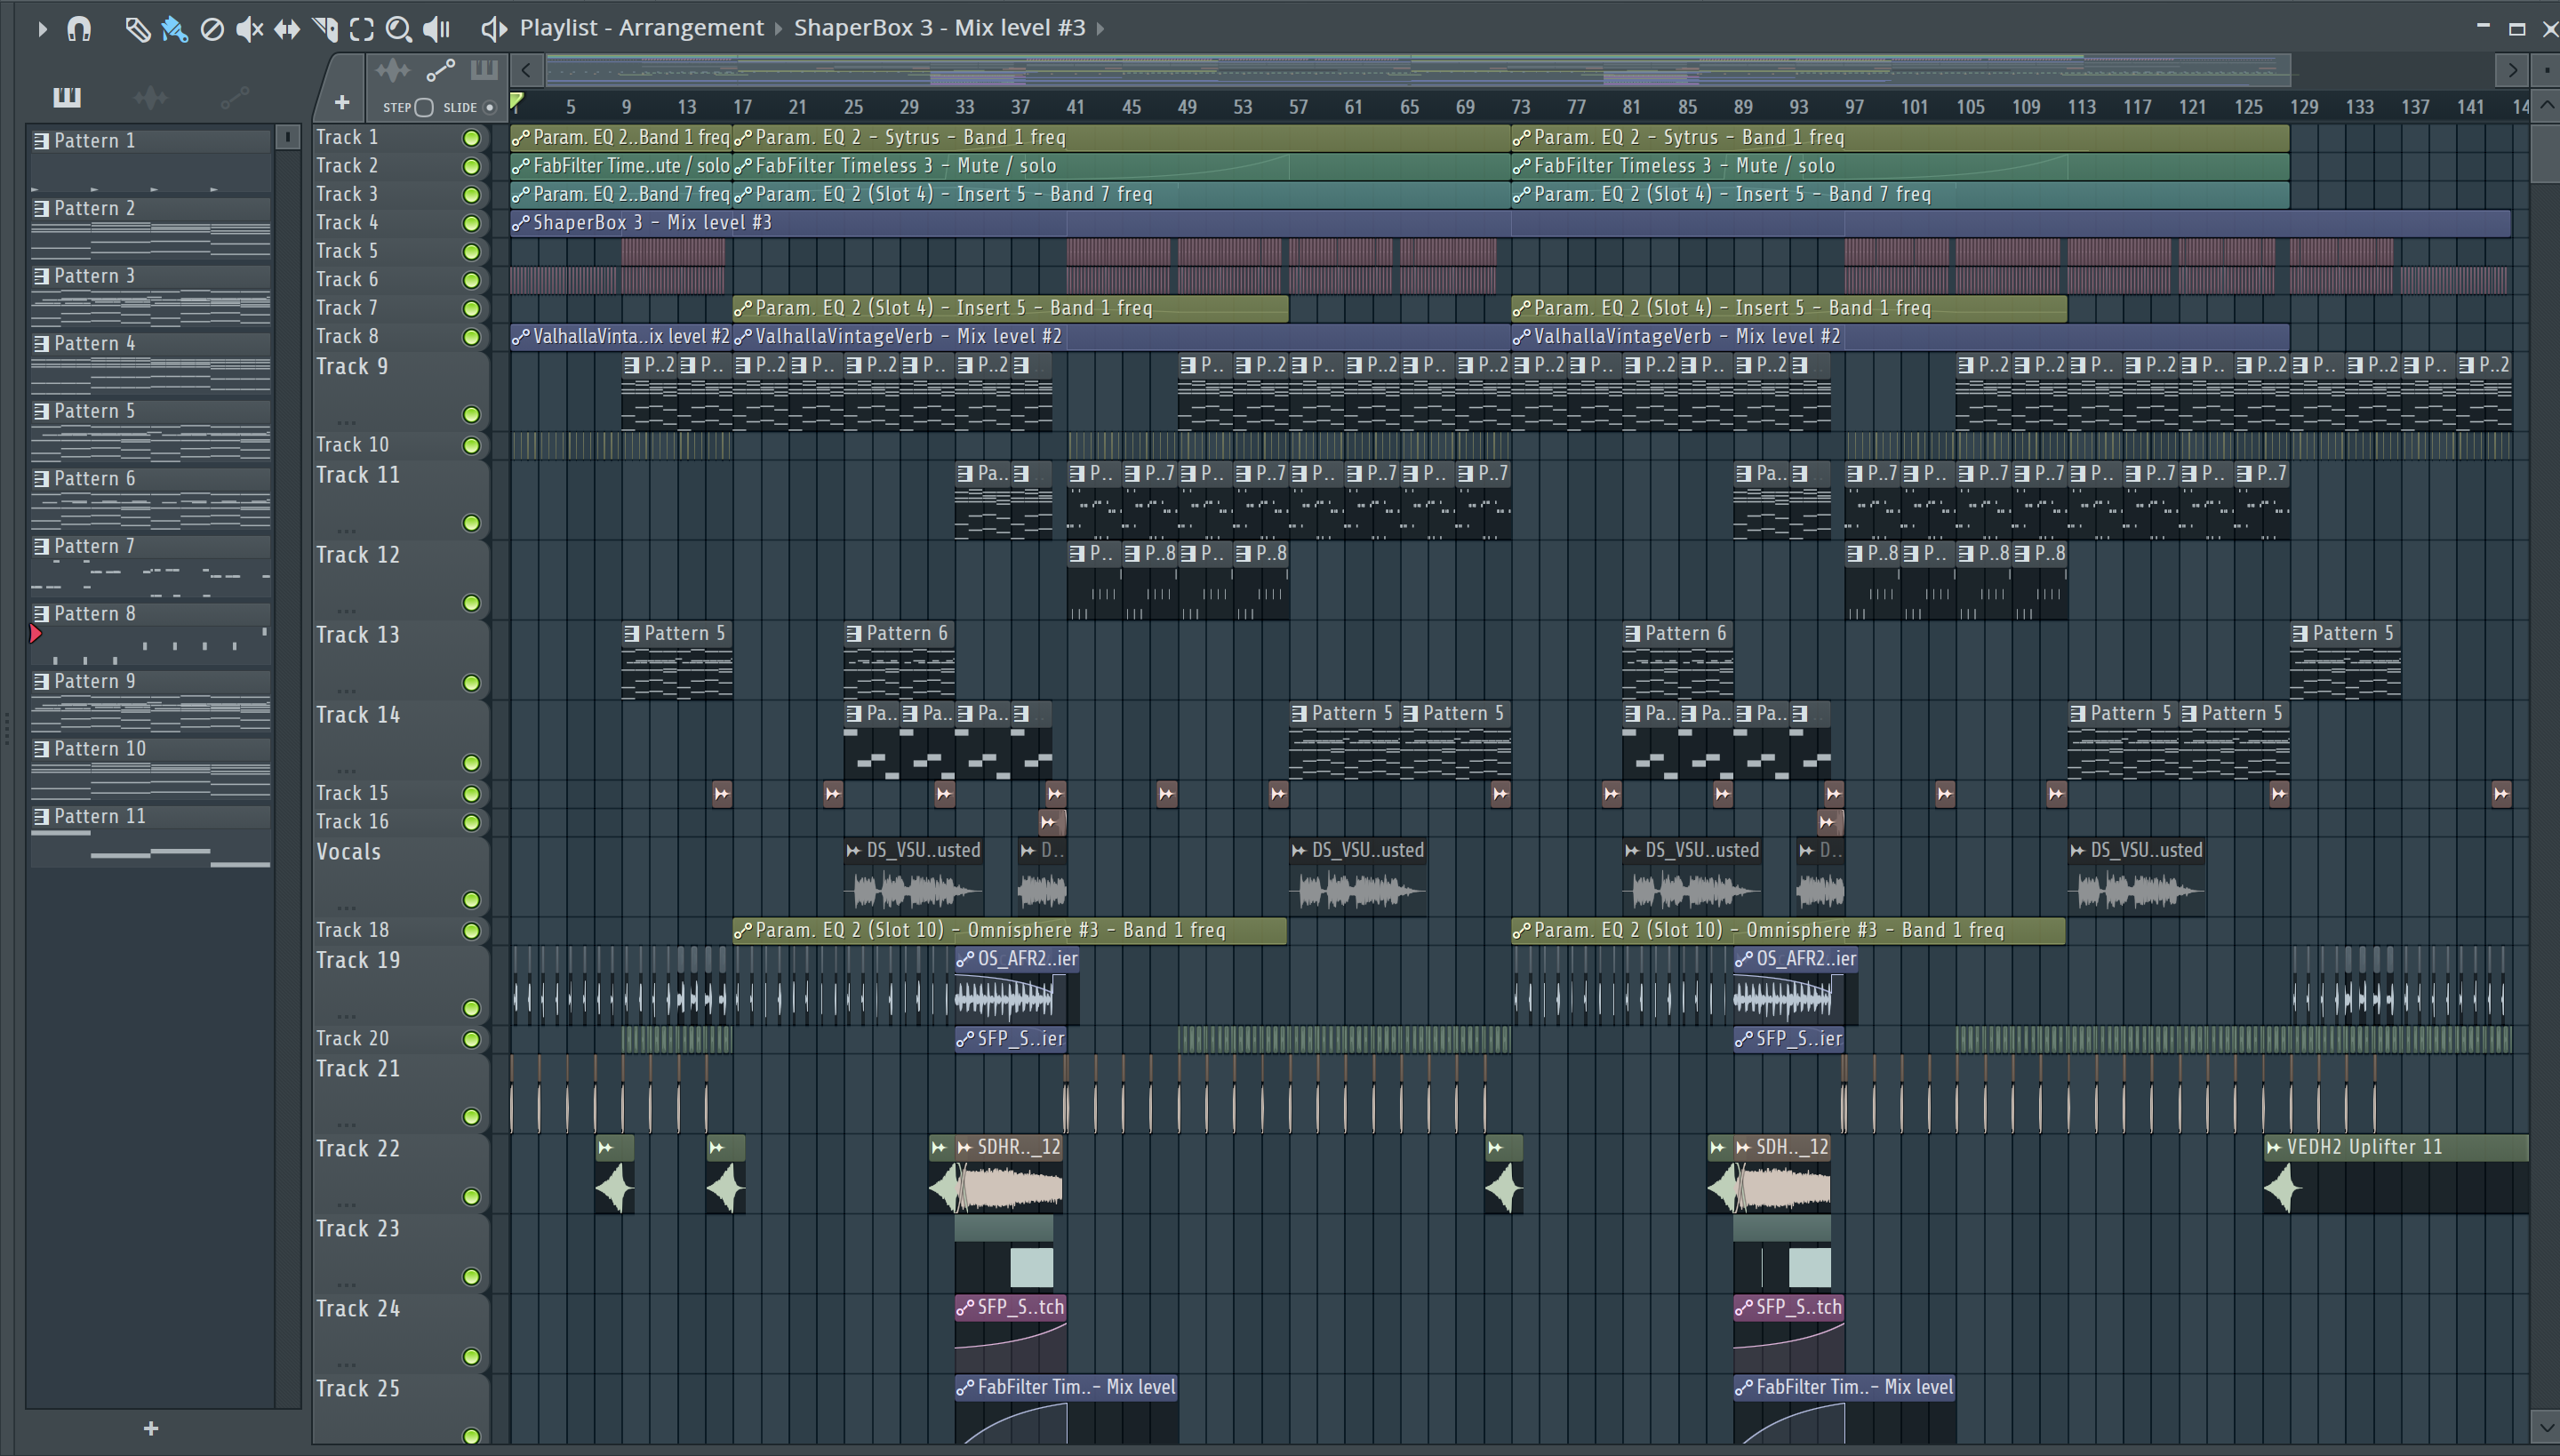Open clip selector arrow after ShaperBox 3 title
The image size is (2560, 1456).
(x=1100, y=29)
